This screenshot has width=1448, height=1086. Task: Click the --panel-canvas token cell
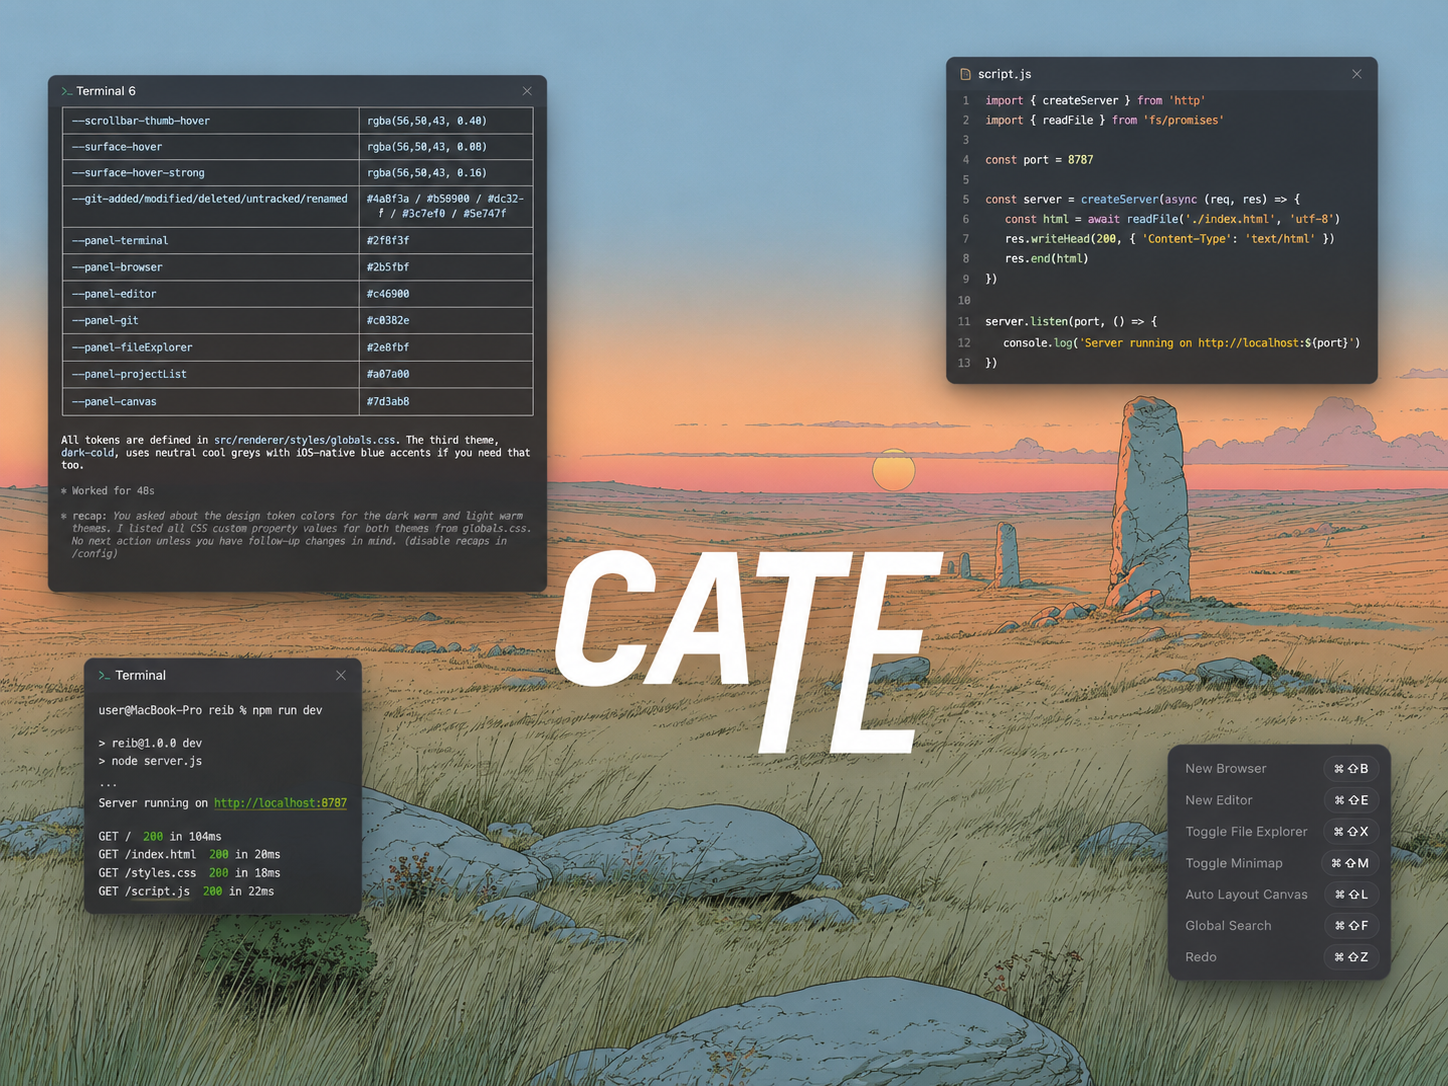210,401
